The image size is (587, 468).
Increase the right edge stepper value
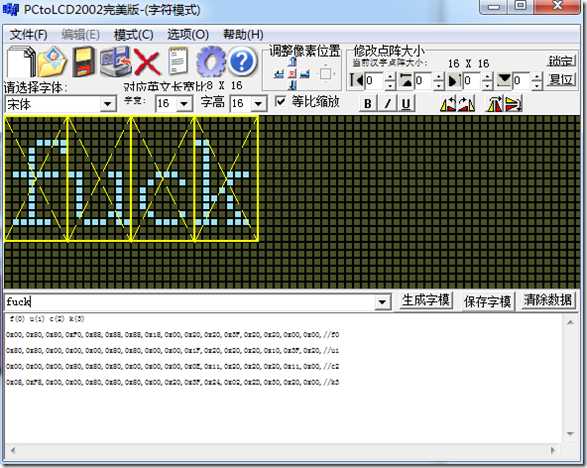(487, 76)
